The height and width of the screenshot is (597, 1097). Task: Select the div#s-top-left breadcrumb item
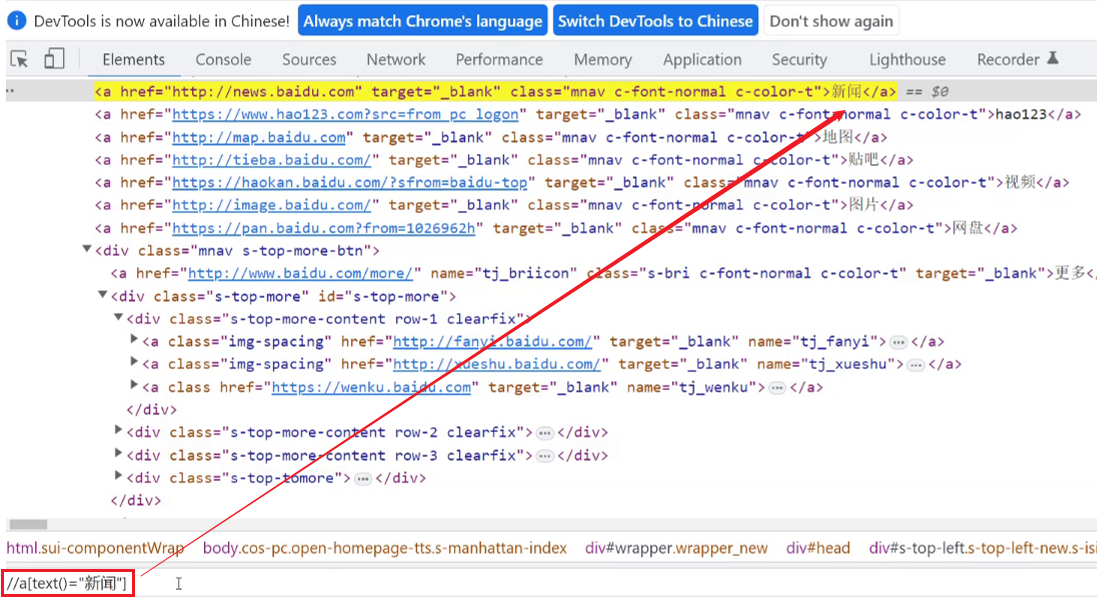tap(982, 548)
